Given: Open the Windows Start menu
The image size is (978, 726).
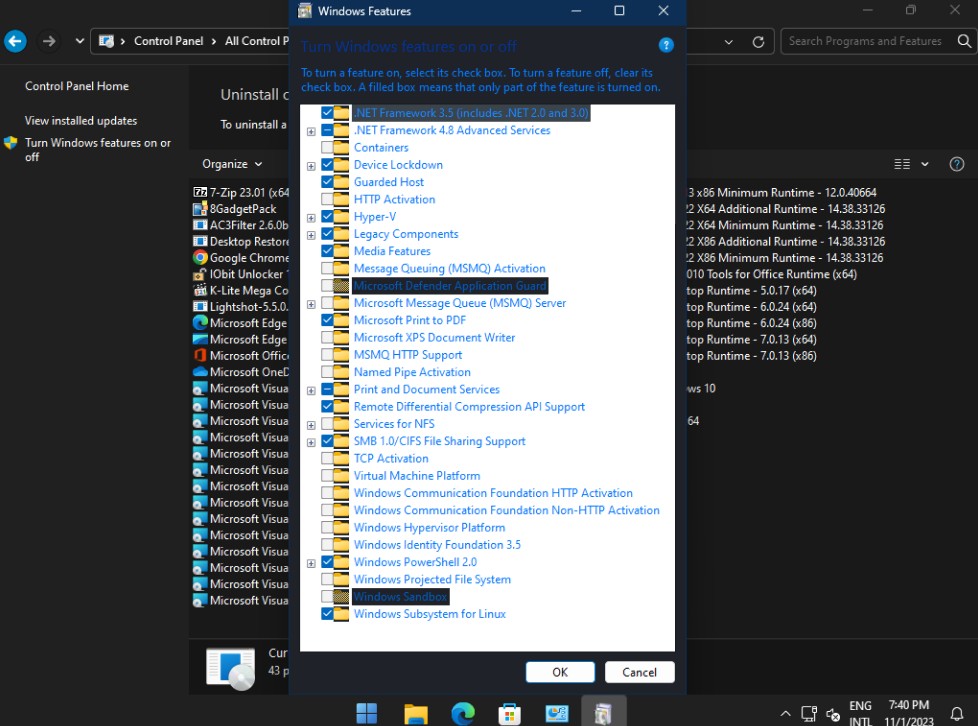Looking at the screenshot, I should (x=367, y=713).
